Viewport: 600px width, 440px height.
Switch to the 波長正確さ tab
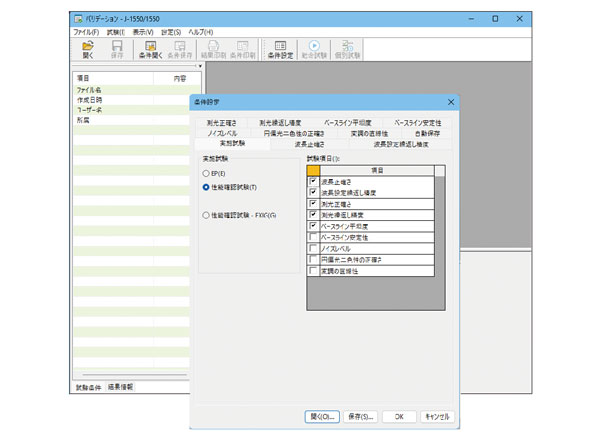(x=309, y=144)
